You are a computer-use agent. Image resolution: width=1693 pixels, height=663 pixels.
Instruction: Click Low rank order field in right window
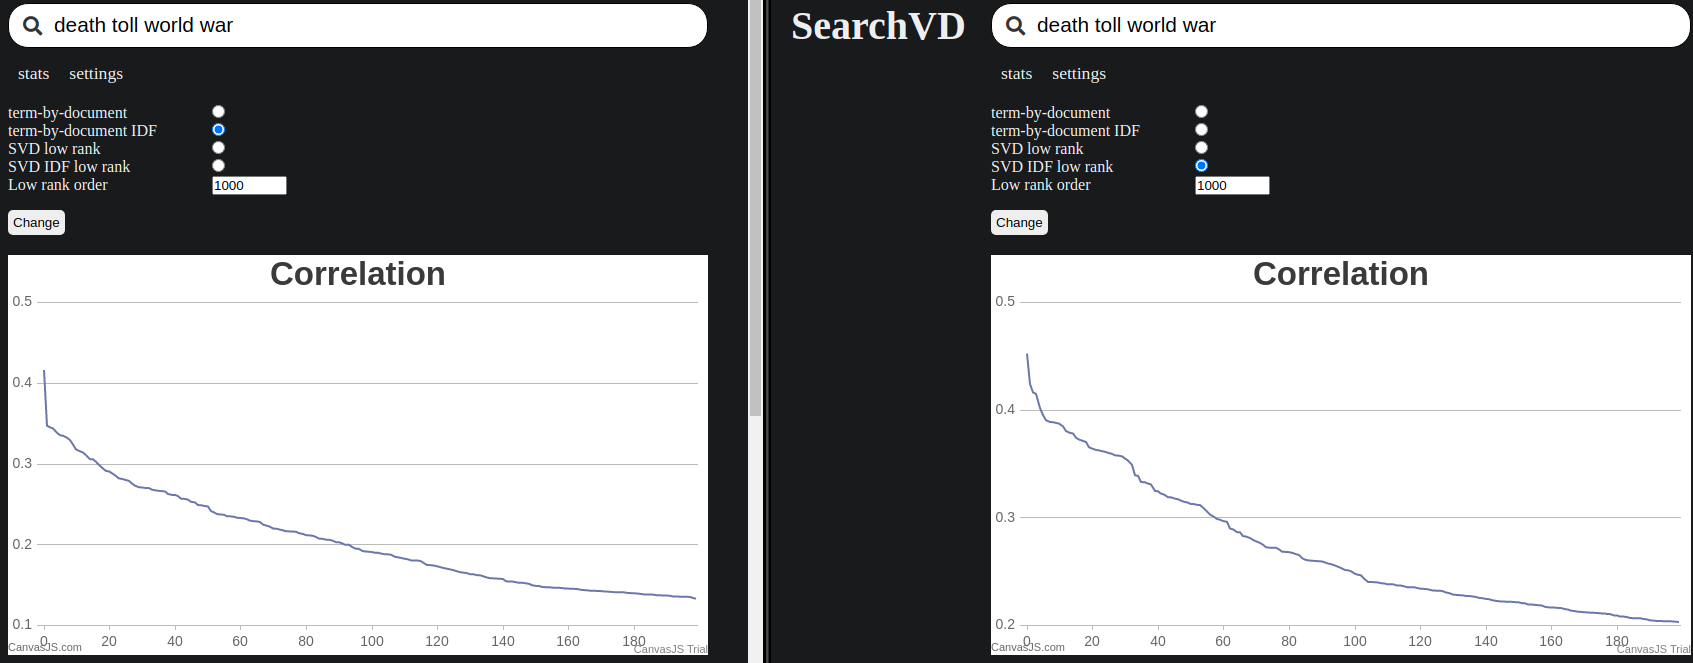1232,186
